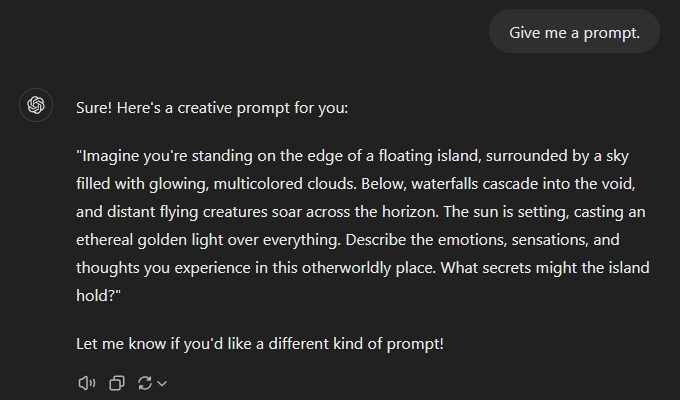Copy the response with the copy icon
Image resolution: width=680 pixels, height=400 pixels.
[x=116, y=383]
